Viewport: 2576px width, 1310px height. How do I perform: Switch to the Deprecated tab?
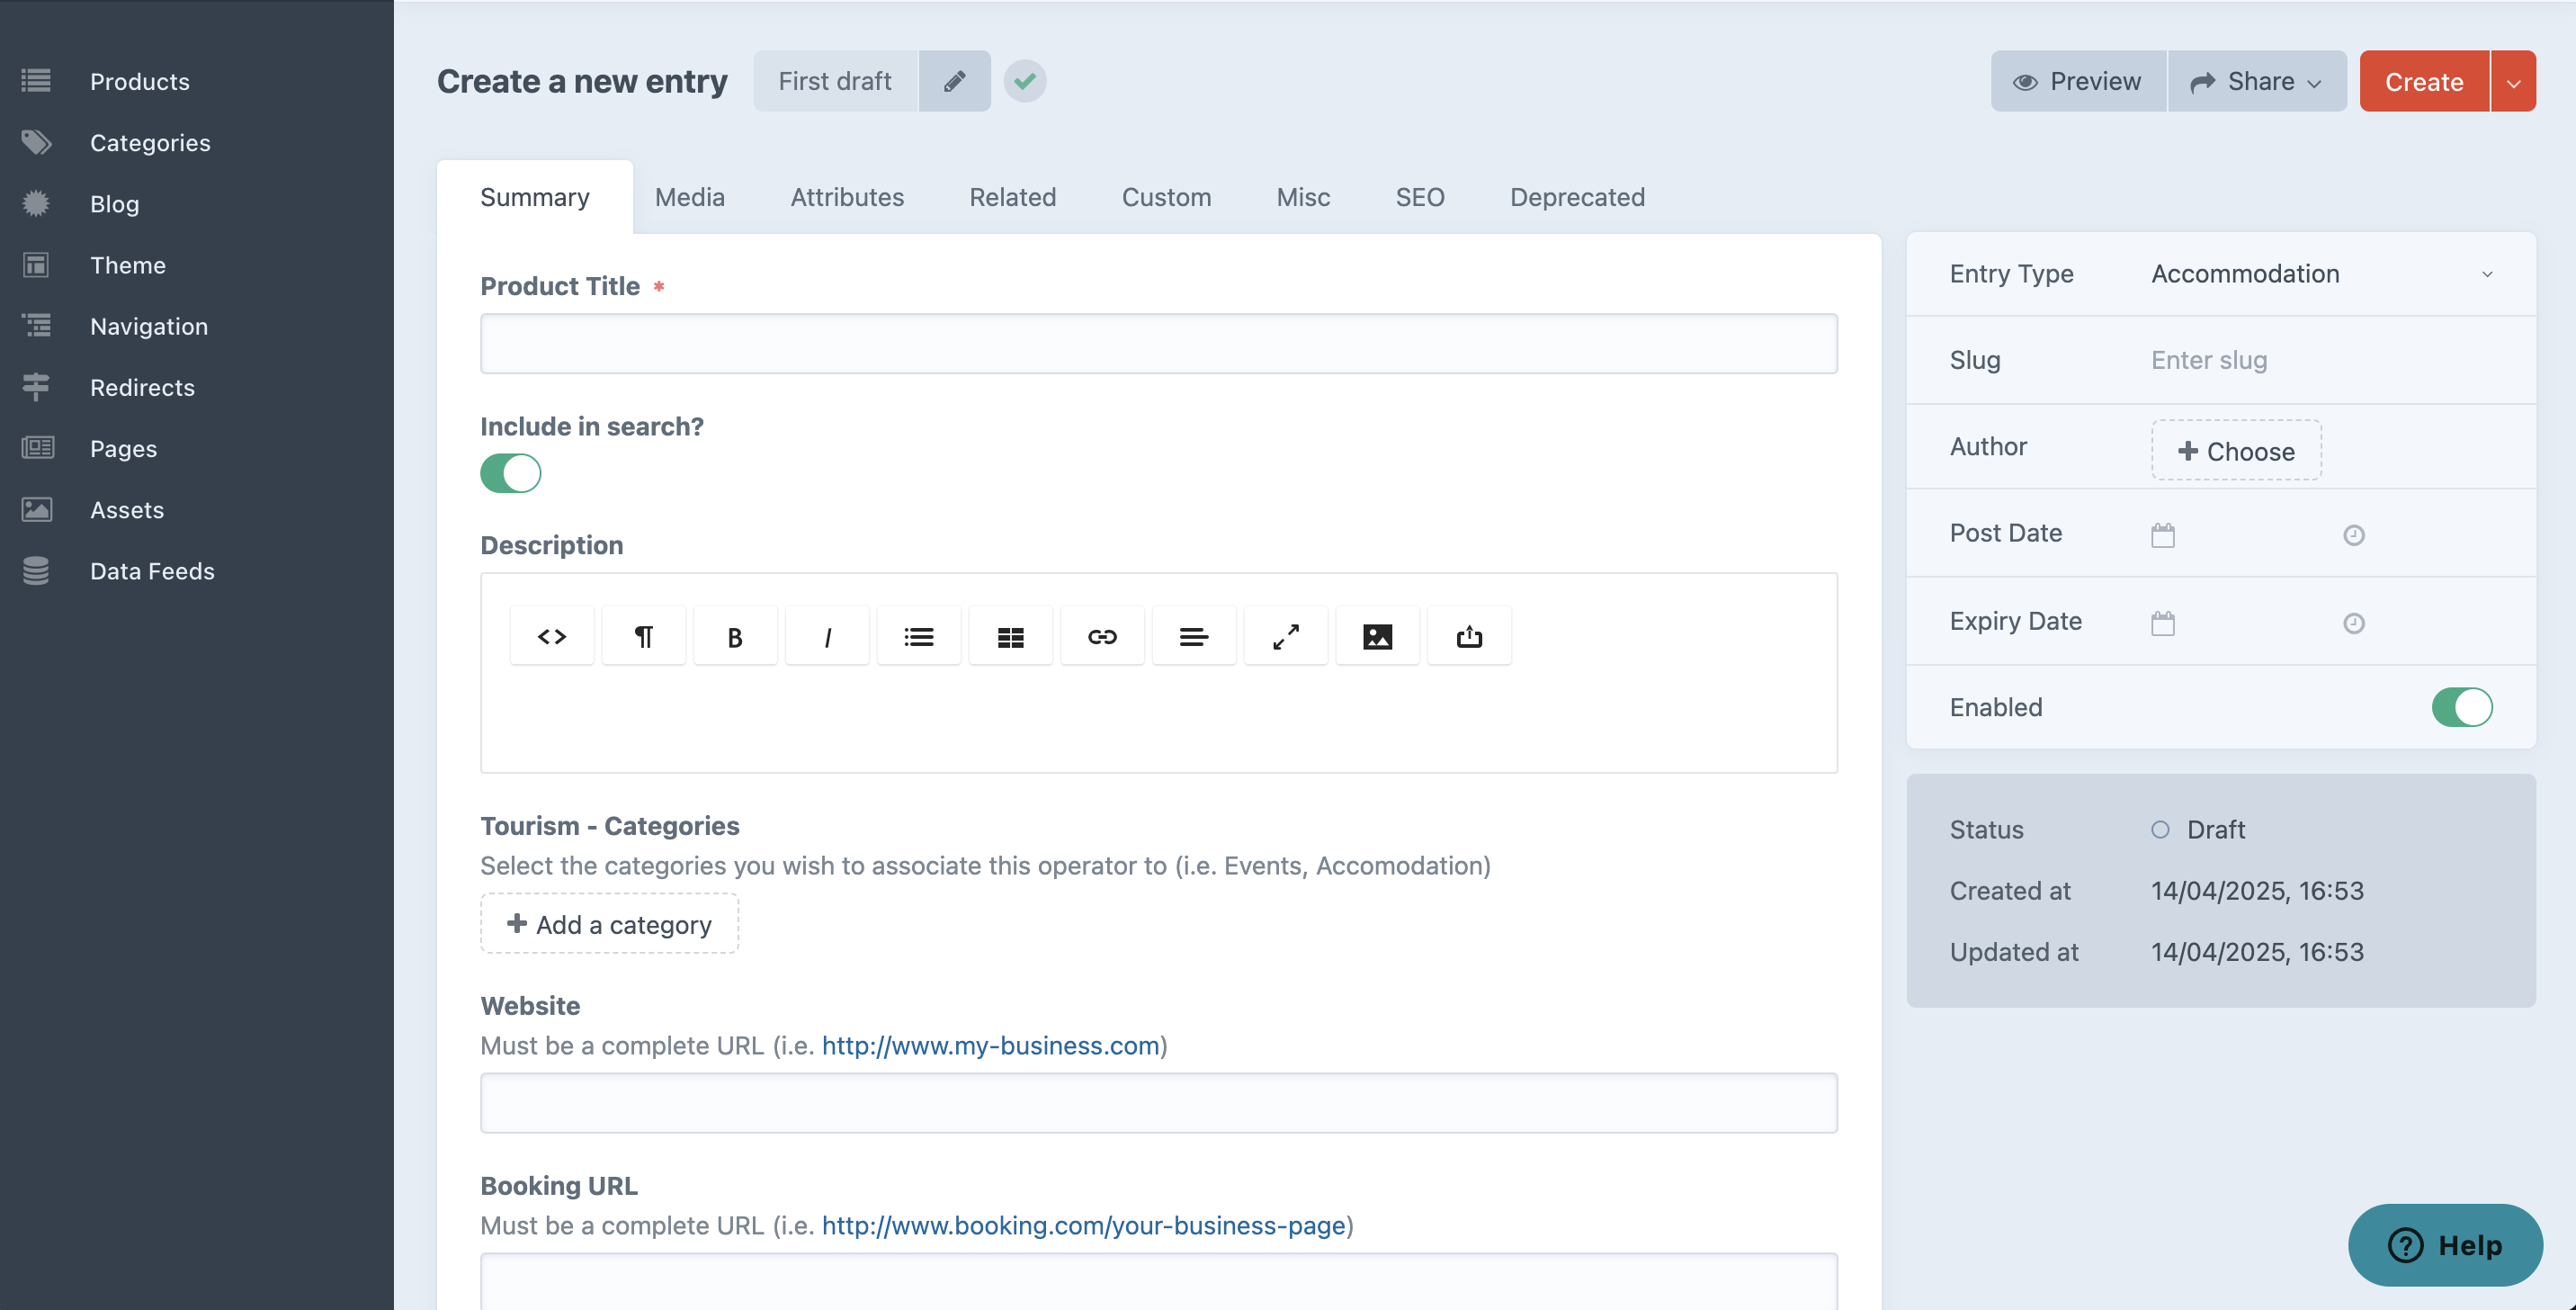1577,197
